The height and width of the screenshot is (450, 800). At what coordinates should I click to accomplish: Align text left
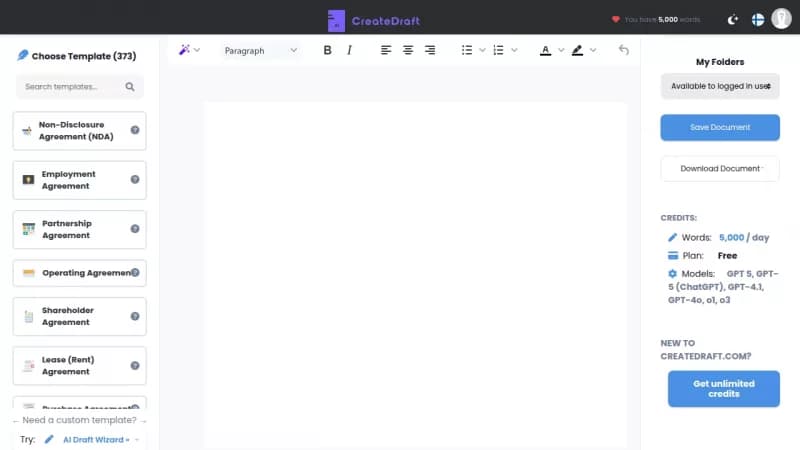pyautogui.click(x=386, y=50)
